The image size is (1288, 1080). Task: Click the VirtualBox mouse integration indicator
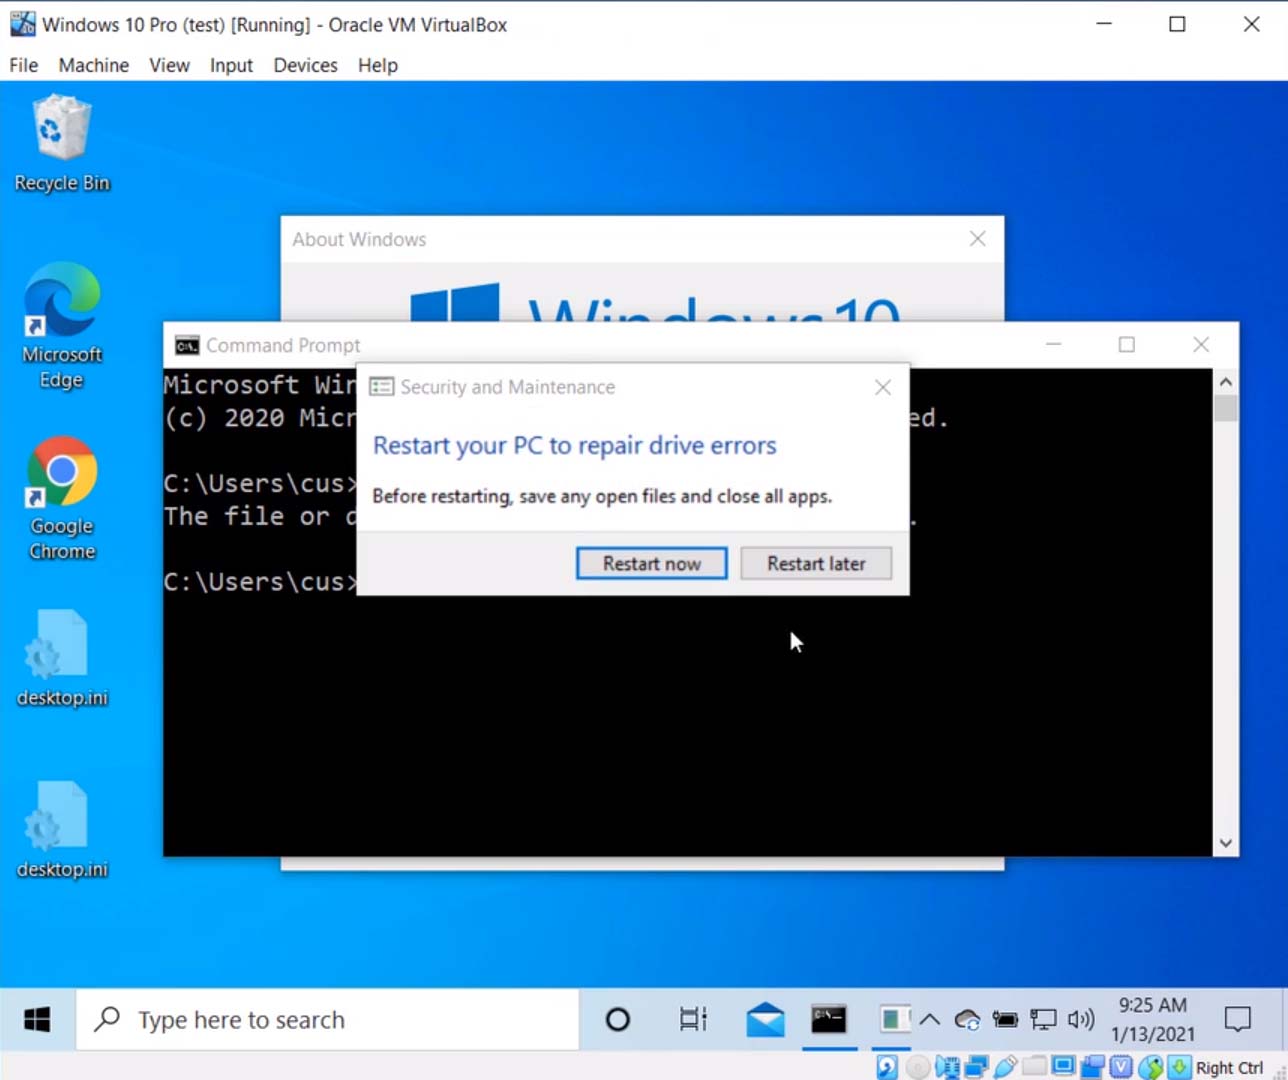pyautogui.click(x=1150, y=1067)
